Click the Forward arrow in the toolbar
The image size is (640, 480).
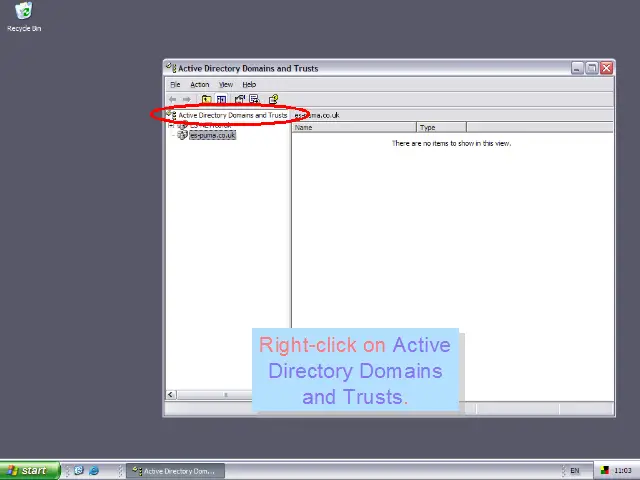point(187,99)
